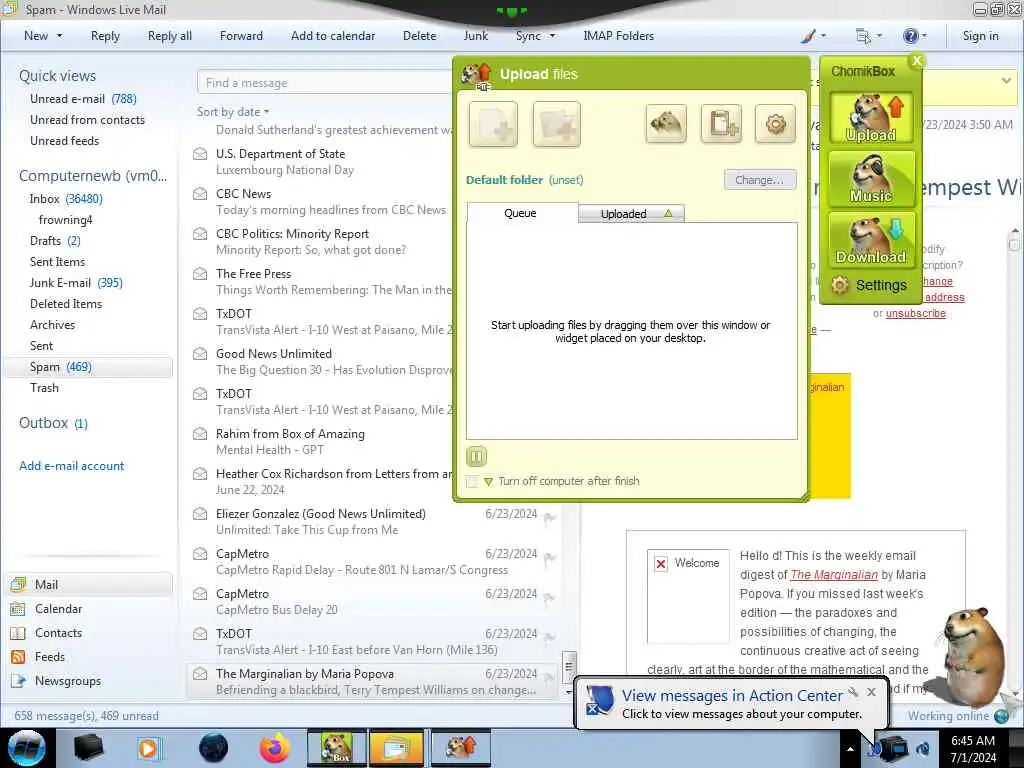Switch to the Queue tab

(520, 213)
